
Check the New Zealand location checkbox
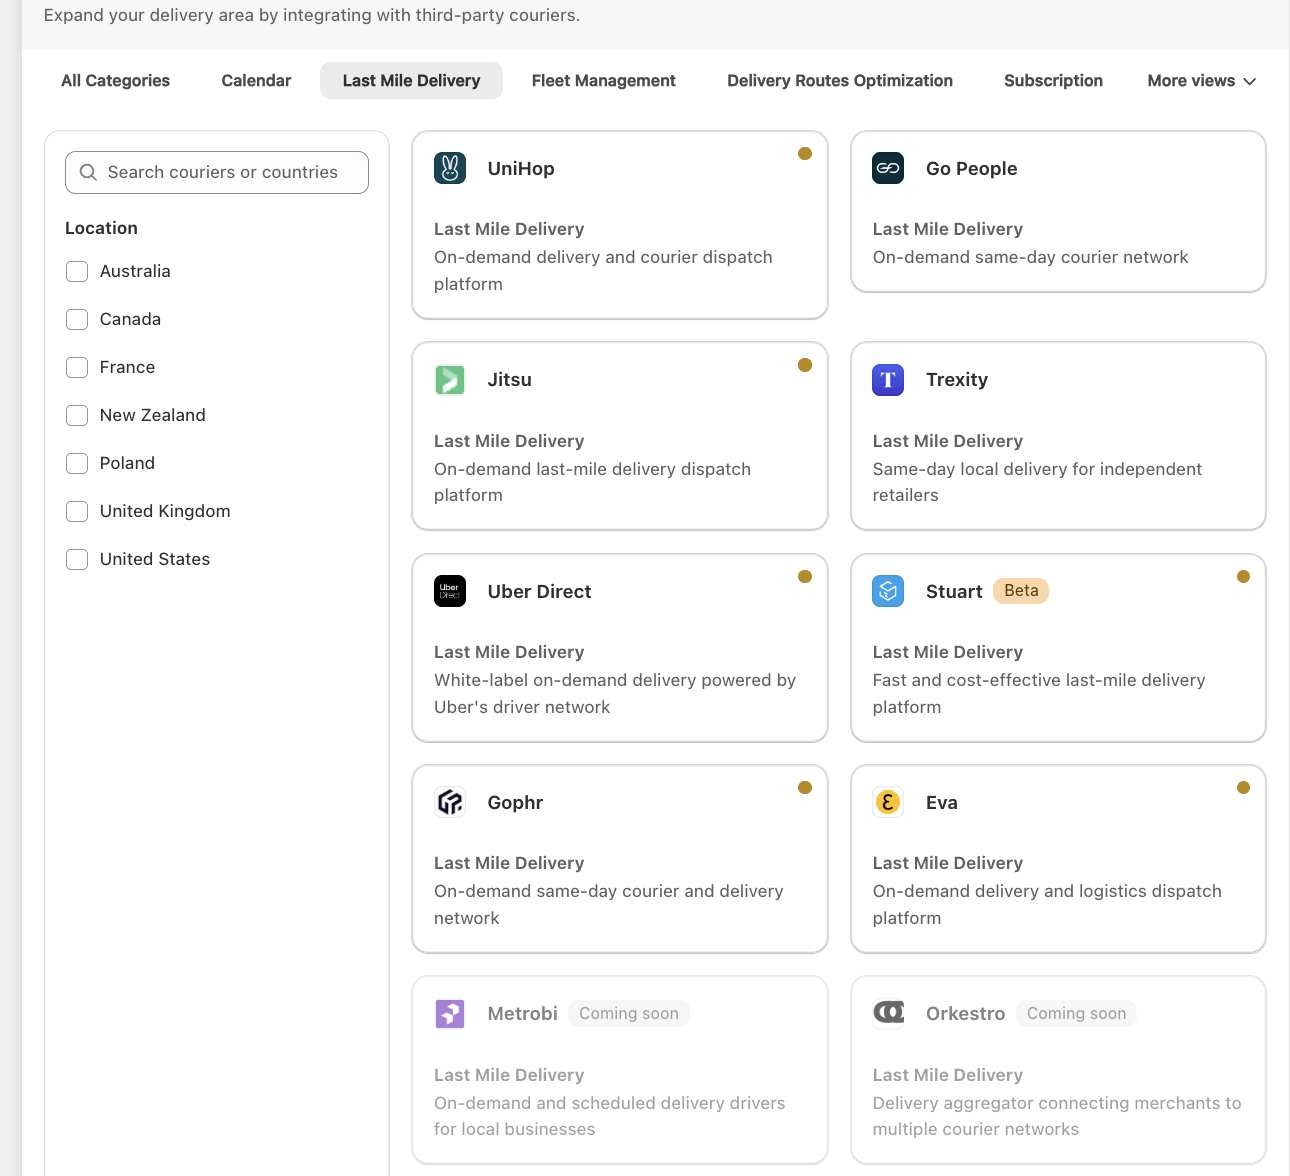pos(77,415)
